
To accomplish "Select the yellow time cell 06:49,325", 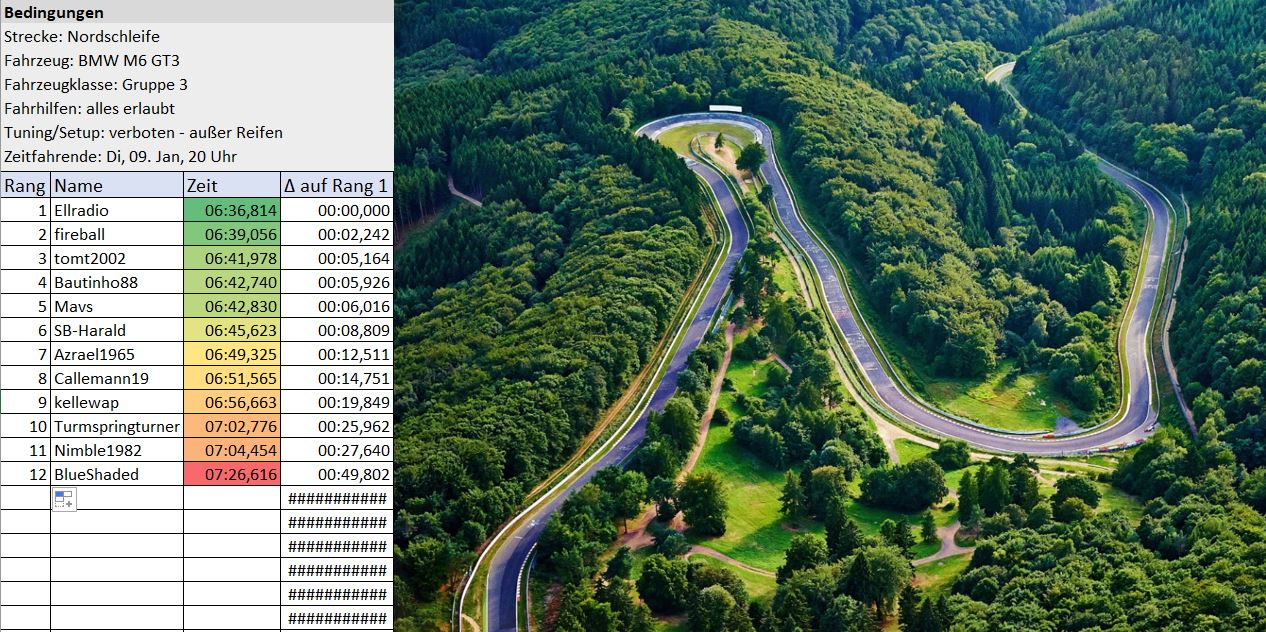I will point(232,354).
